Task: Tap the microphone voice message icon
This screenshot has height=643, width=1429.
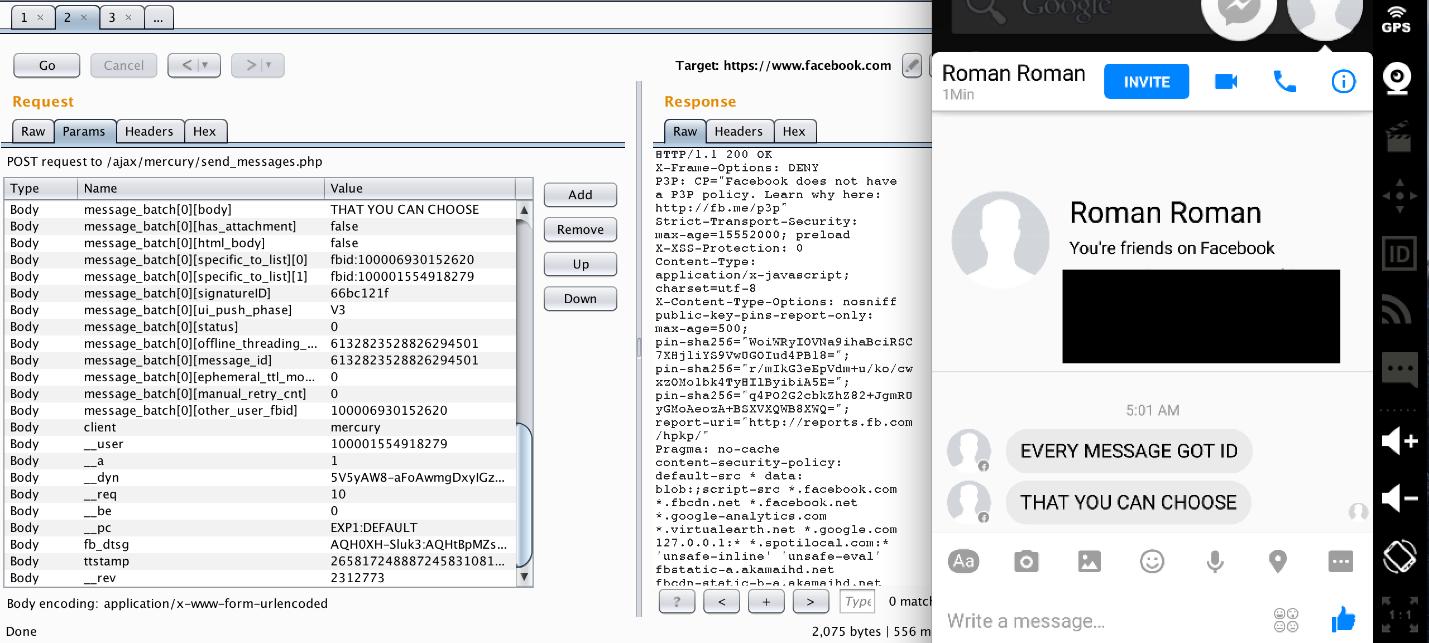Action: coord(1215,562)
